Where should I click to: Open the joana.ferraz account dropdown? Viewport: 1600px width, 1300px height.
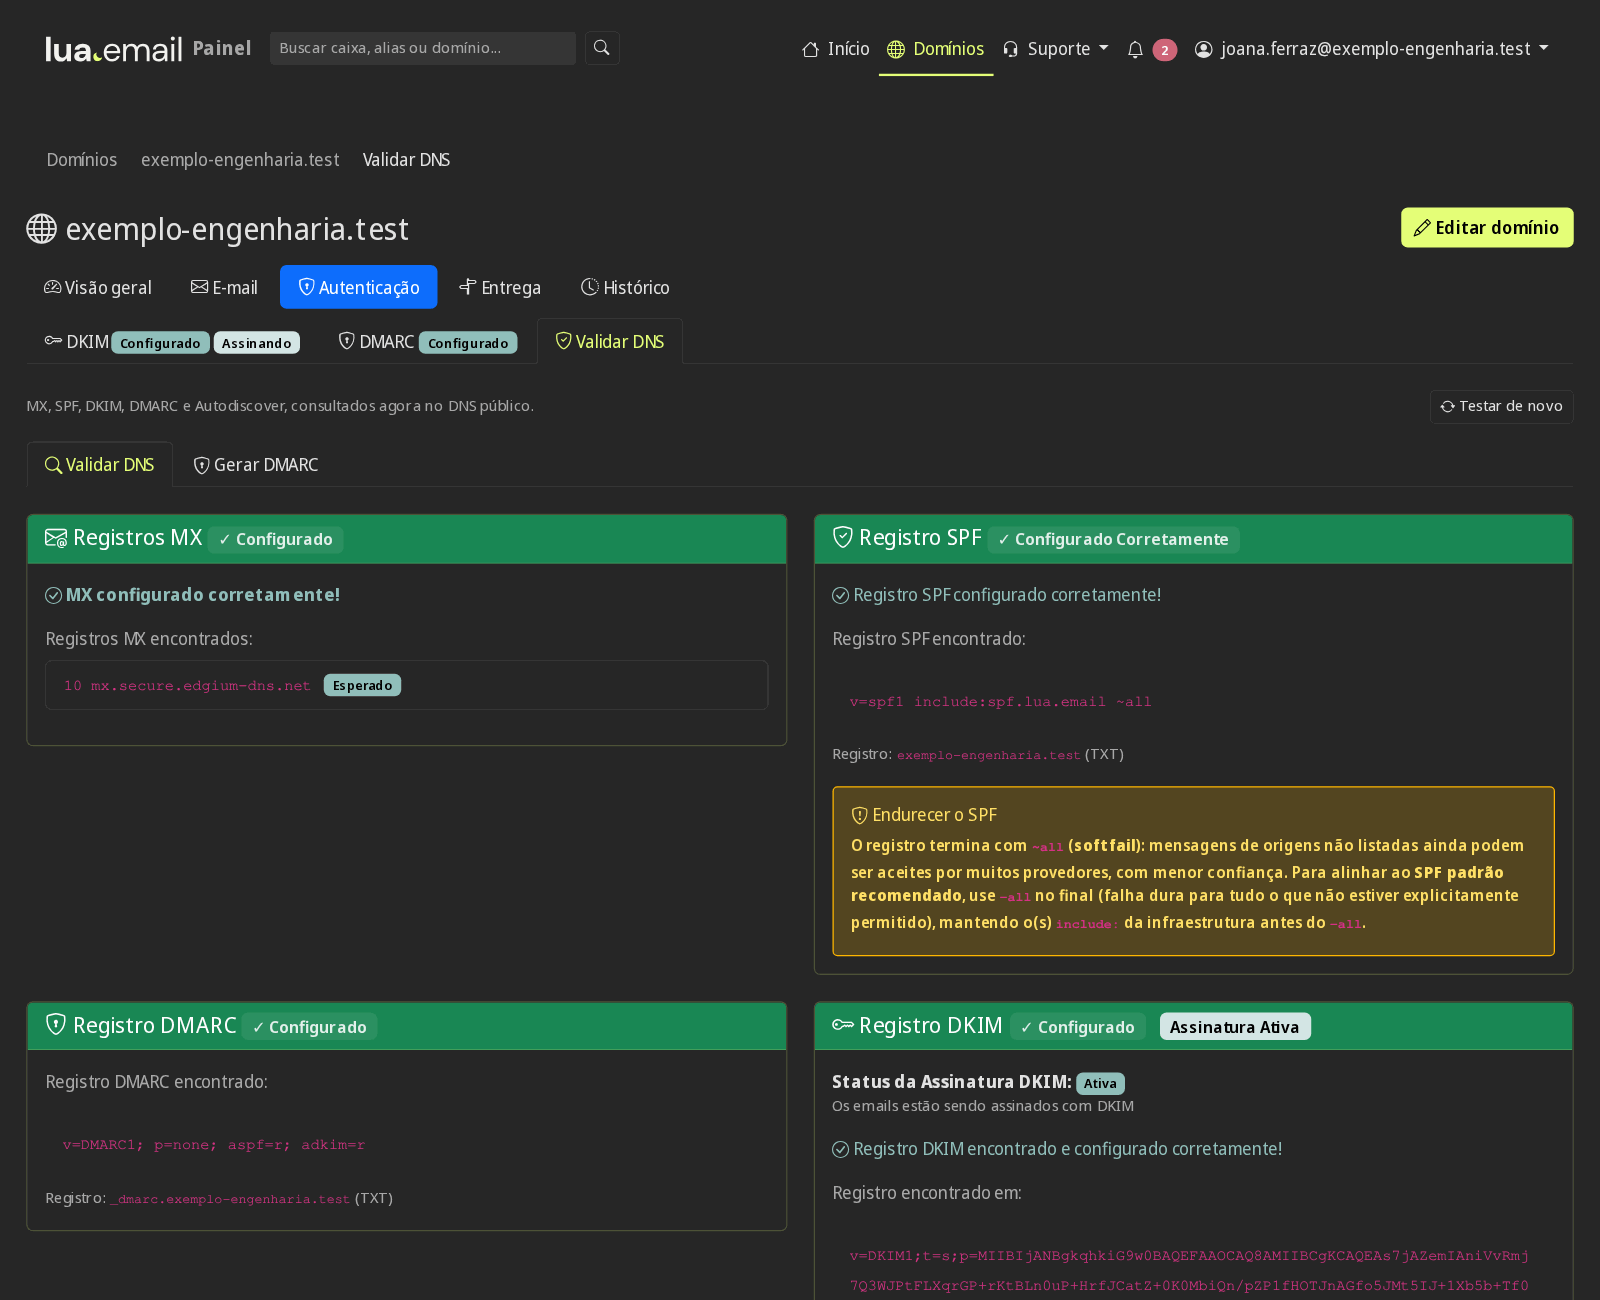tap(1372, 49)
